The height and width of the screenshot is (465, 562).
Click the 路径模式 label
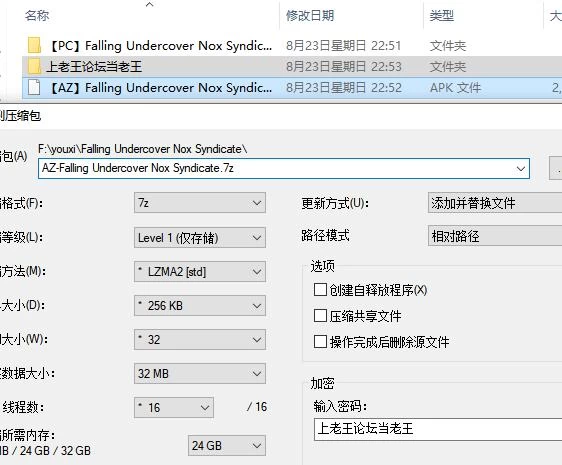point(325,236)
